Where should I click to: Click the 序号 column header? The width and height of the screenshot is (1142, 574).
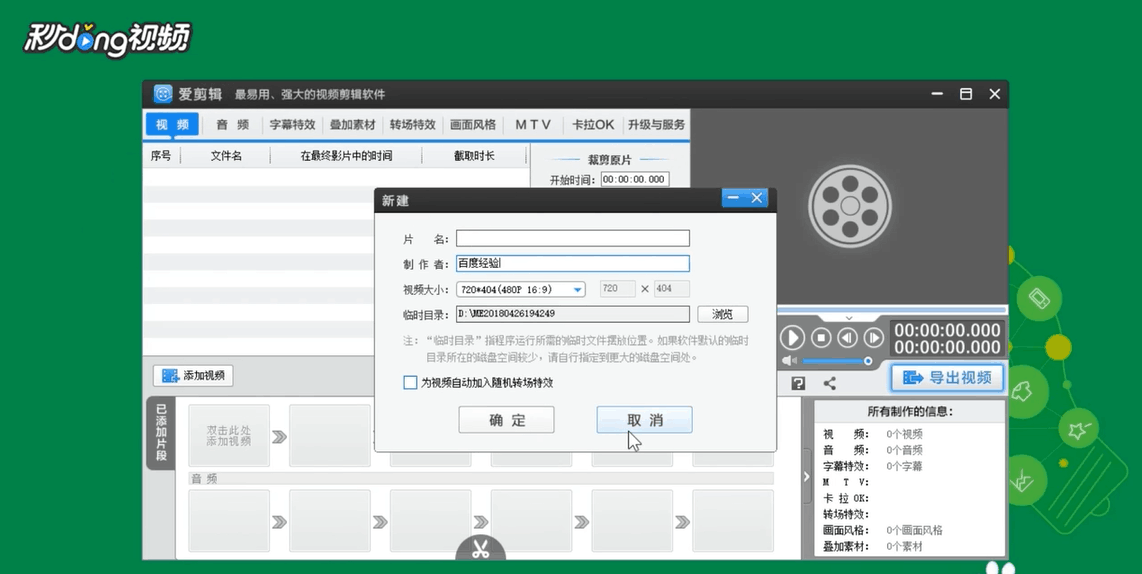[x=161, y=156]
